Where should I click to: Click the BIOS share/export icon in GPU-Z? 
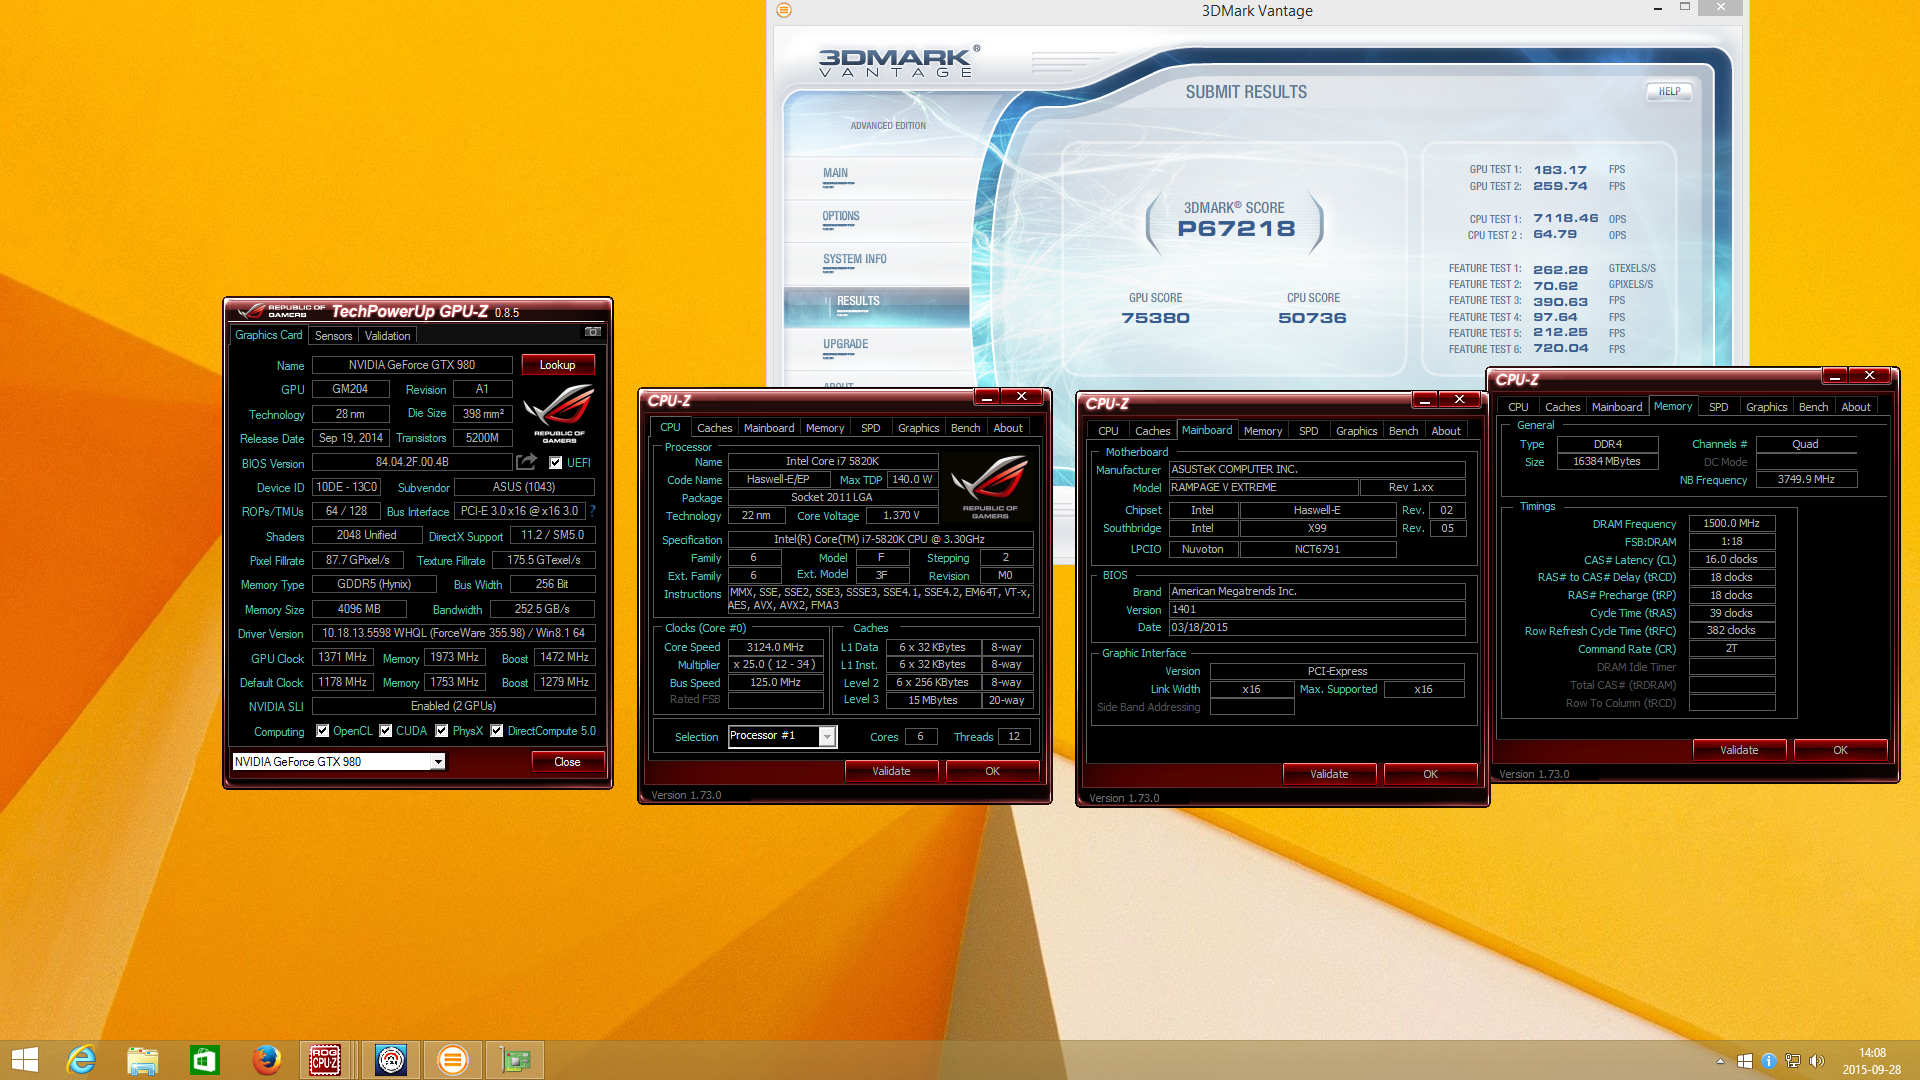coord(527,461)
